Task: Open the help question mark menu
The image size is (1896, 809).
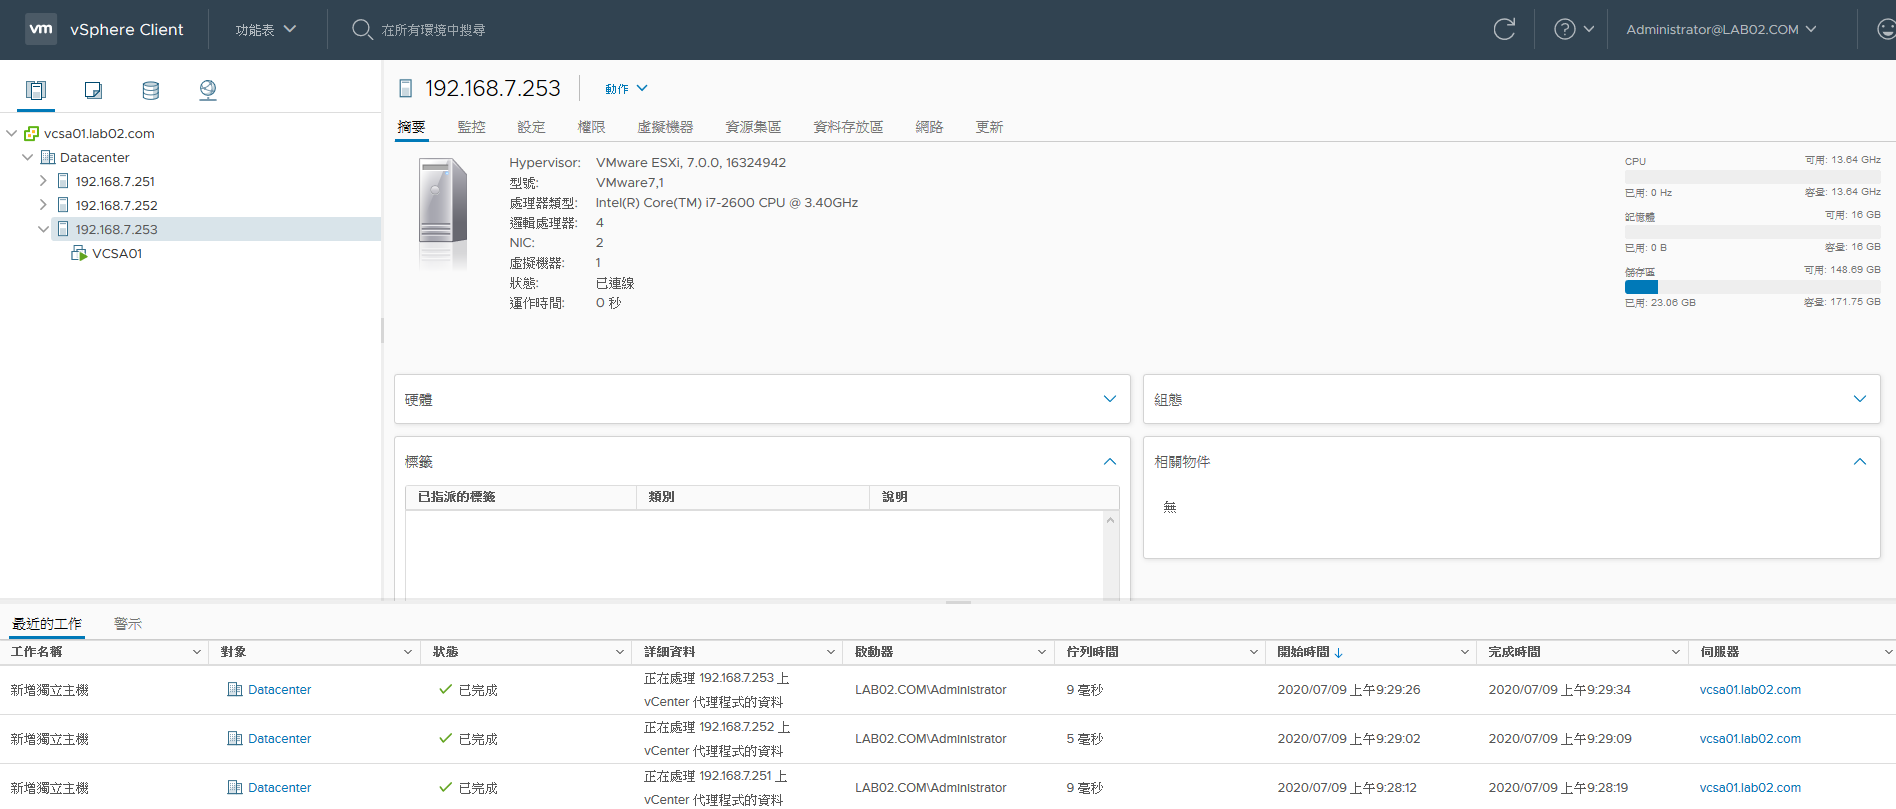Action: (1574, 29)
